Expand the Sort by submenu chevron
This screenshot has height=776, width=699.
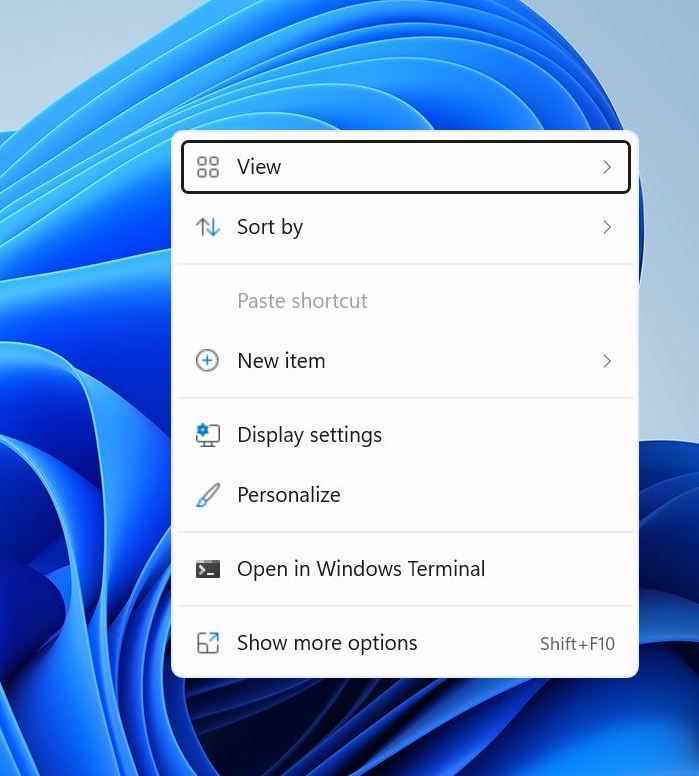pyautogui.click(x=607, y=227)
